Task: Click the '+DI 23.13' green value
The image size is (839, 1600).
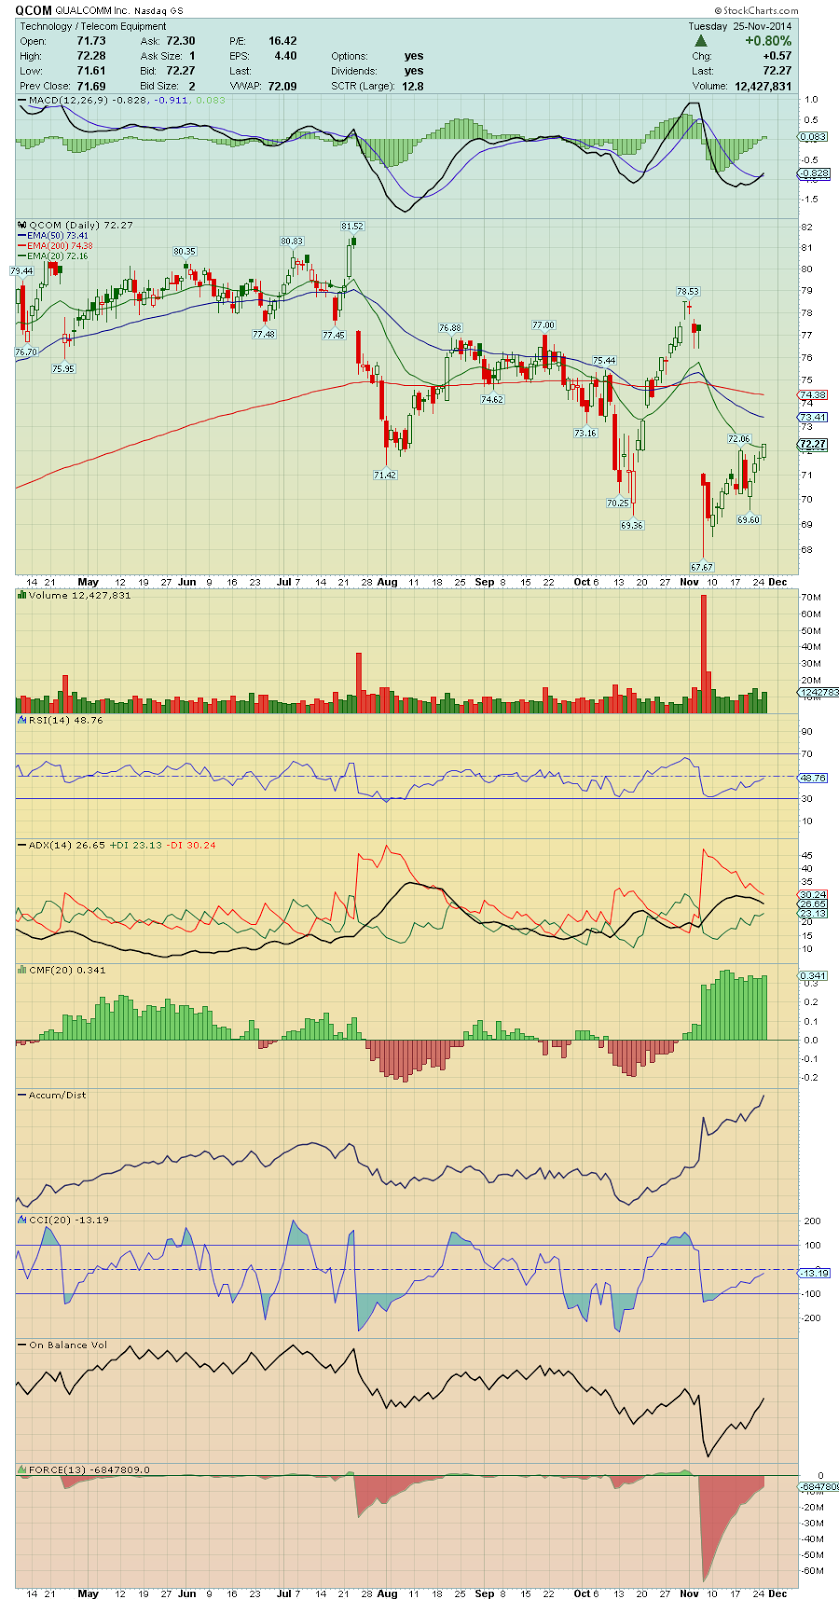Action: point(135,845)
